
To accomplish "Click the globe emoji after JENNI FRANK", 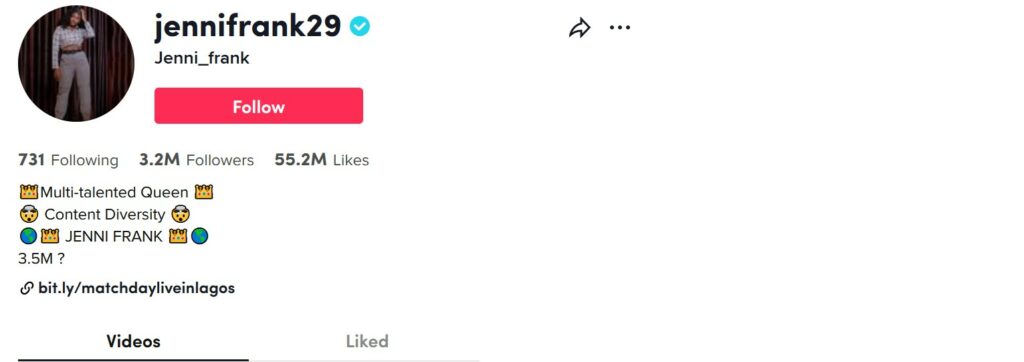I will click(x=200, y=237).
